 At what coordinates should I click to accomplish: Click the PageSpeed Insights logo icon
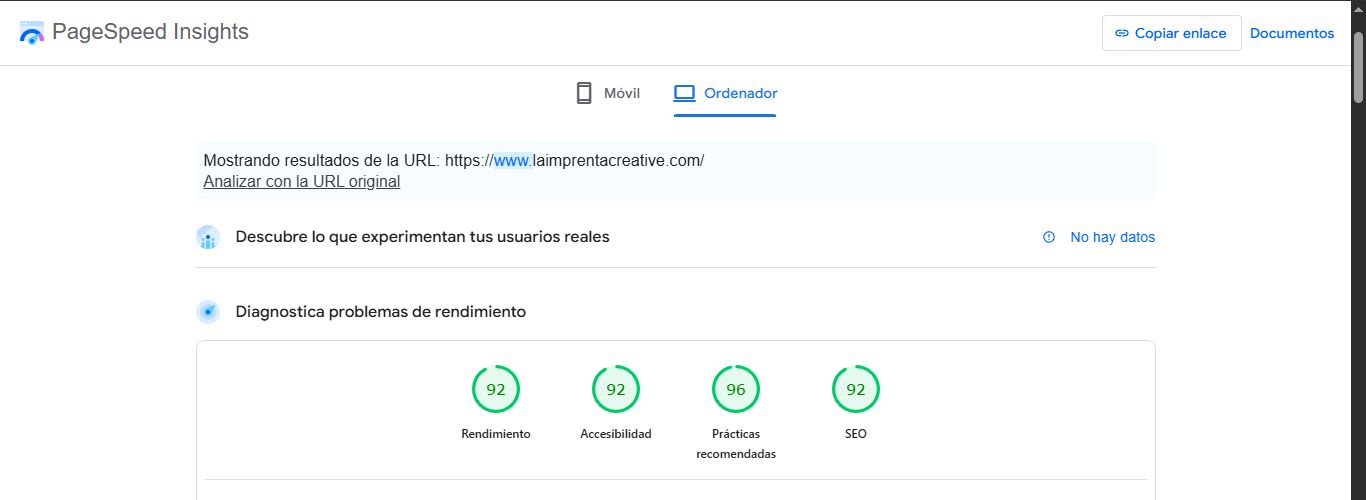32,33
